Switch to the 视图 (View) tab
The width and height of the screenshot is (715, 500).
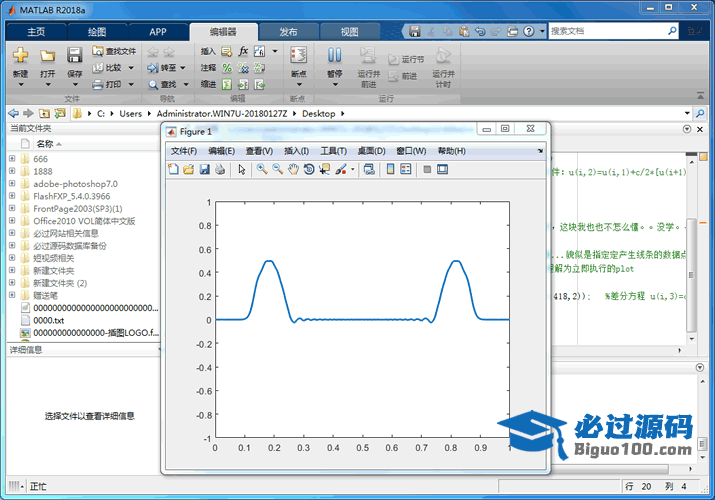point(350,32)
